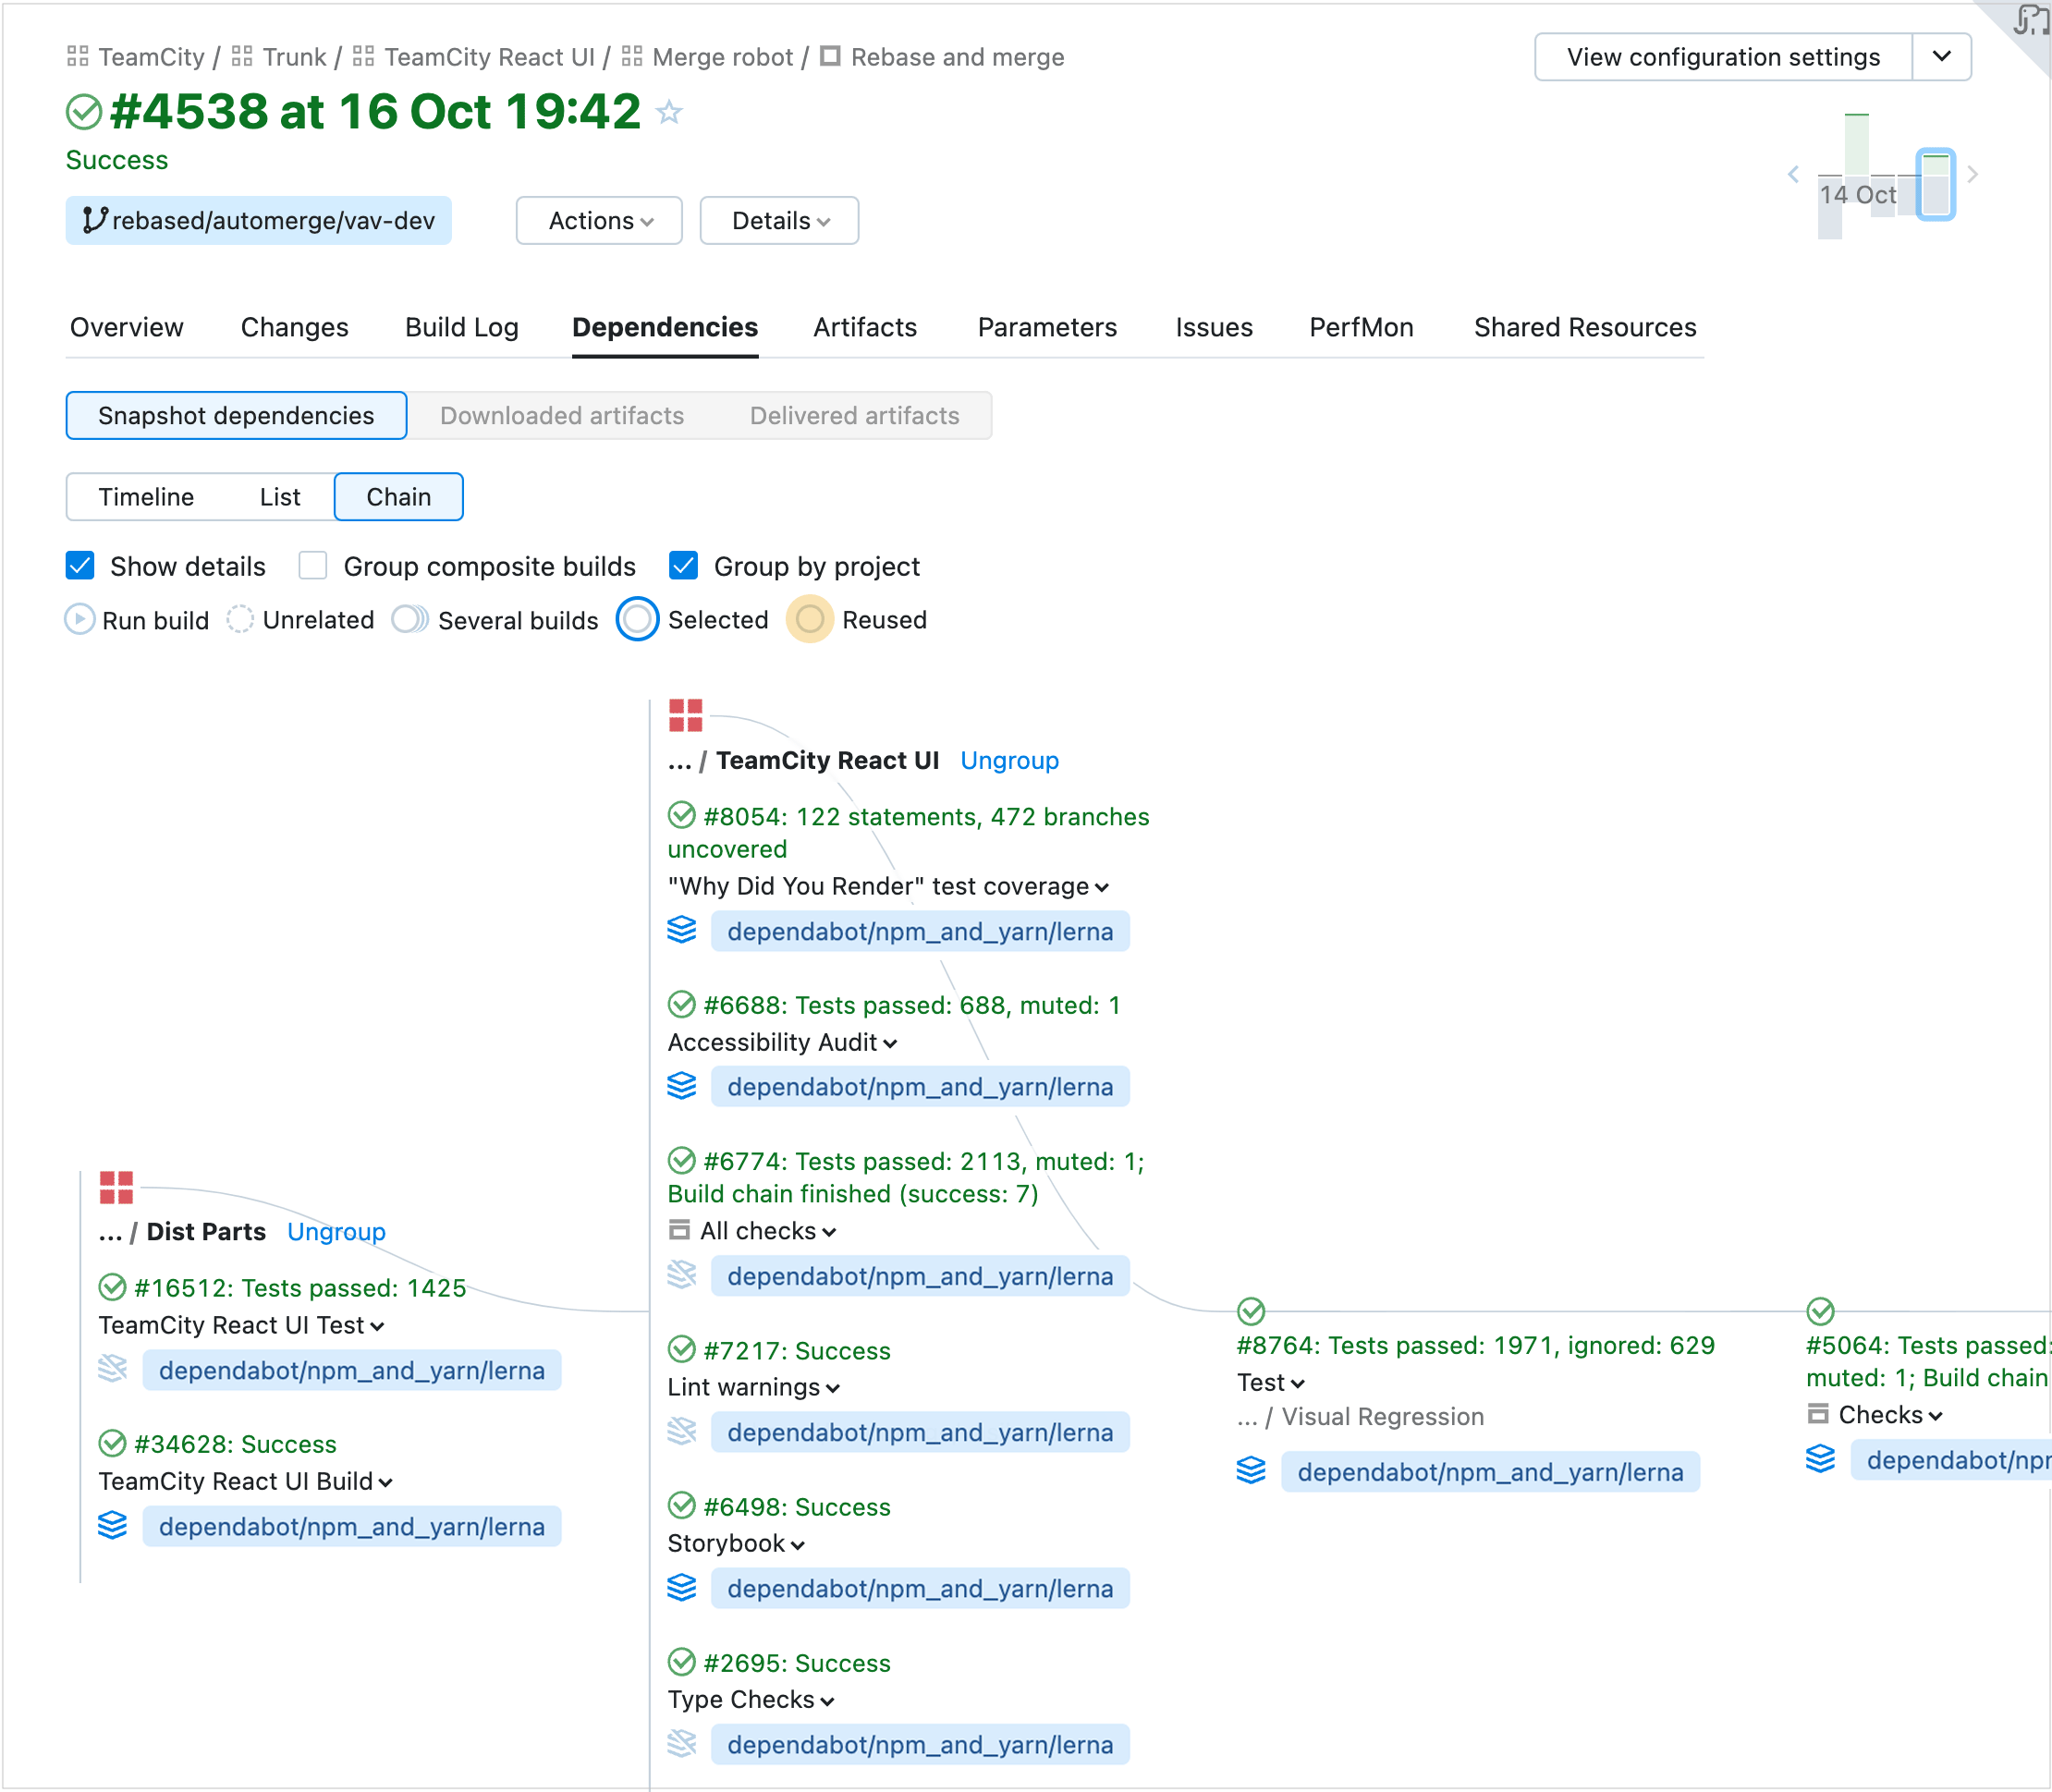Viewport: 2052px width, 1792px height.
Task: Click the red project grid icon above TeamCity React UI
Action: pos(685,714)
